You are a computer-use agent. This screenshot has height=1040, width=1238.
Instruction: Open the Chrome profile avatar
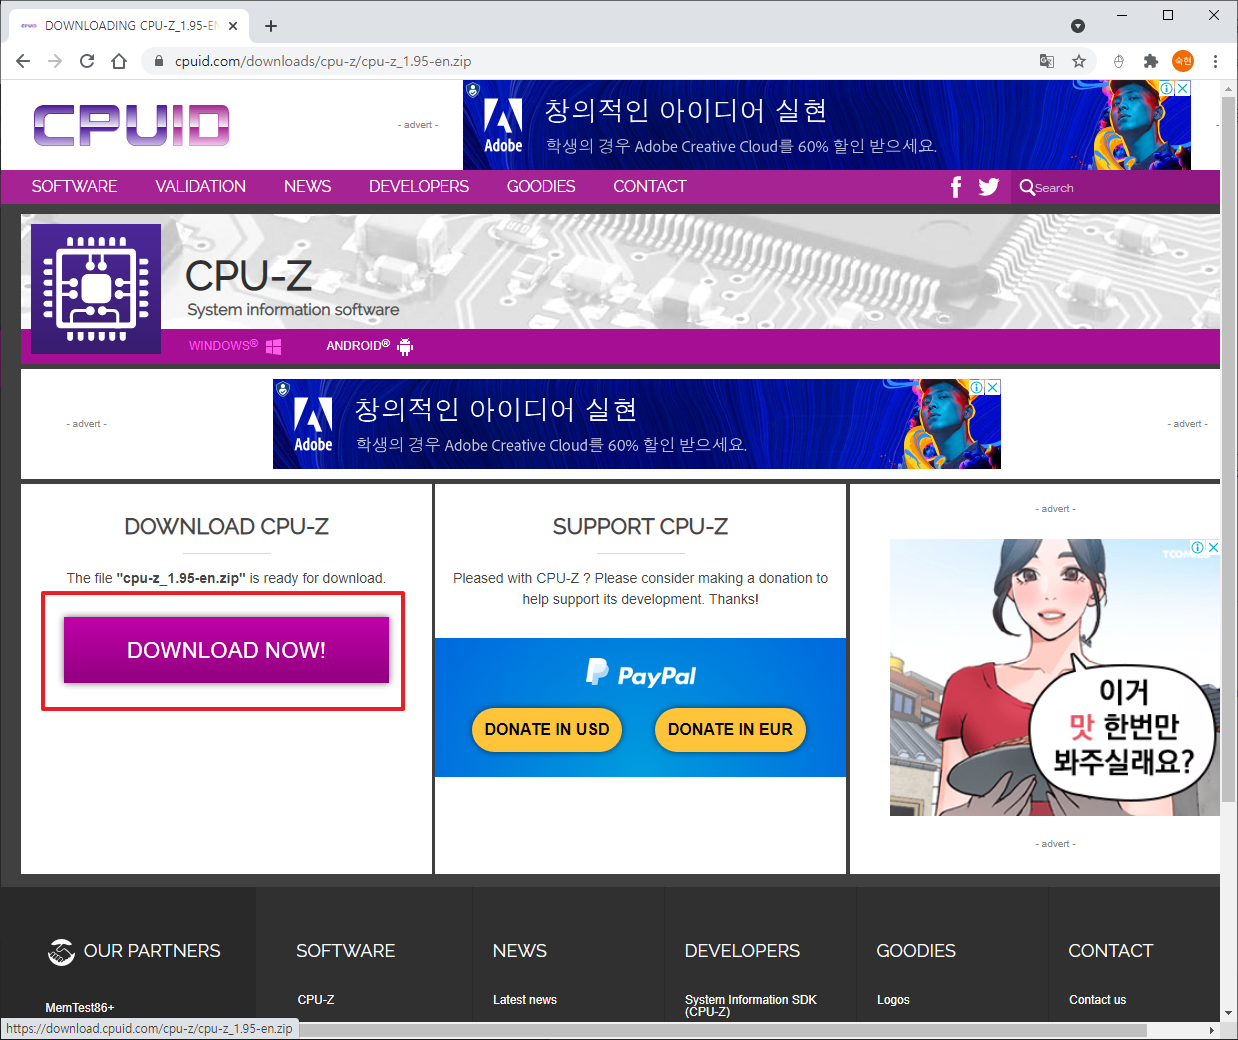(x=1183, y=61)
